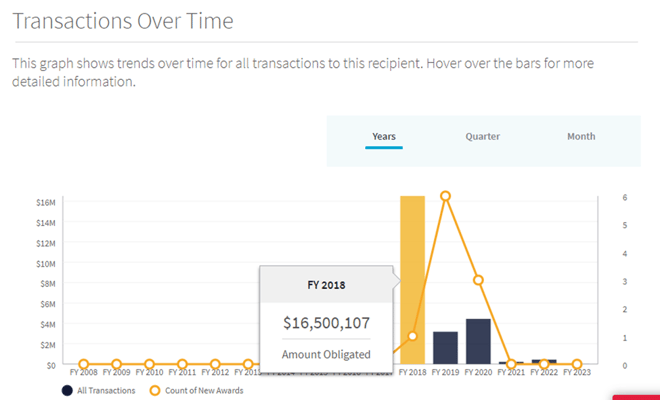The height and width of the screenshot is (400, 660).
Task: Switch to the Years tab
Action: click(x=383, y=136)
